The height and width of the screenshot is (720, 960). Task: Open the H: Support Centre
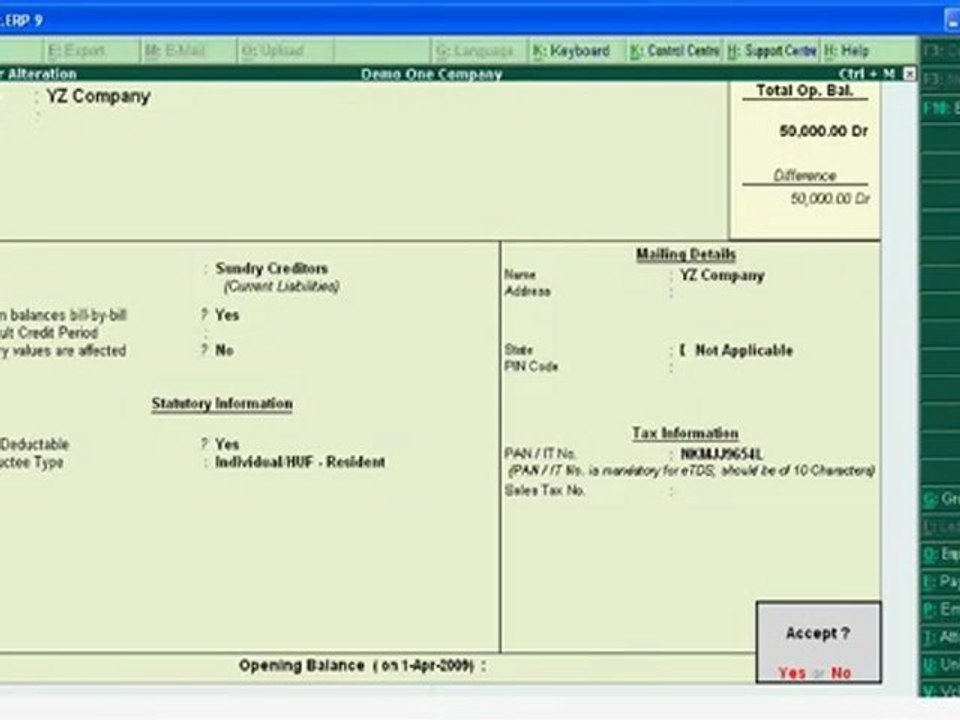pyautogui.click(x=771, y=51)
